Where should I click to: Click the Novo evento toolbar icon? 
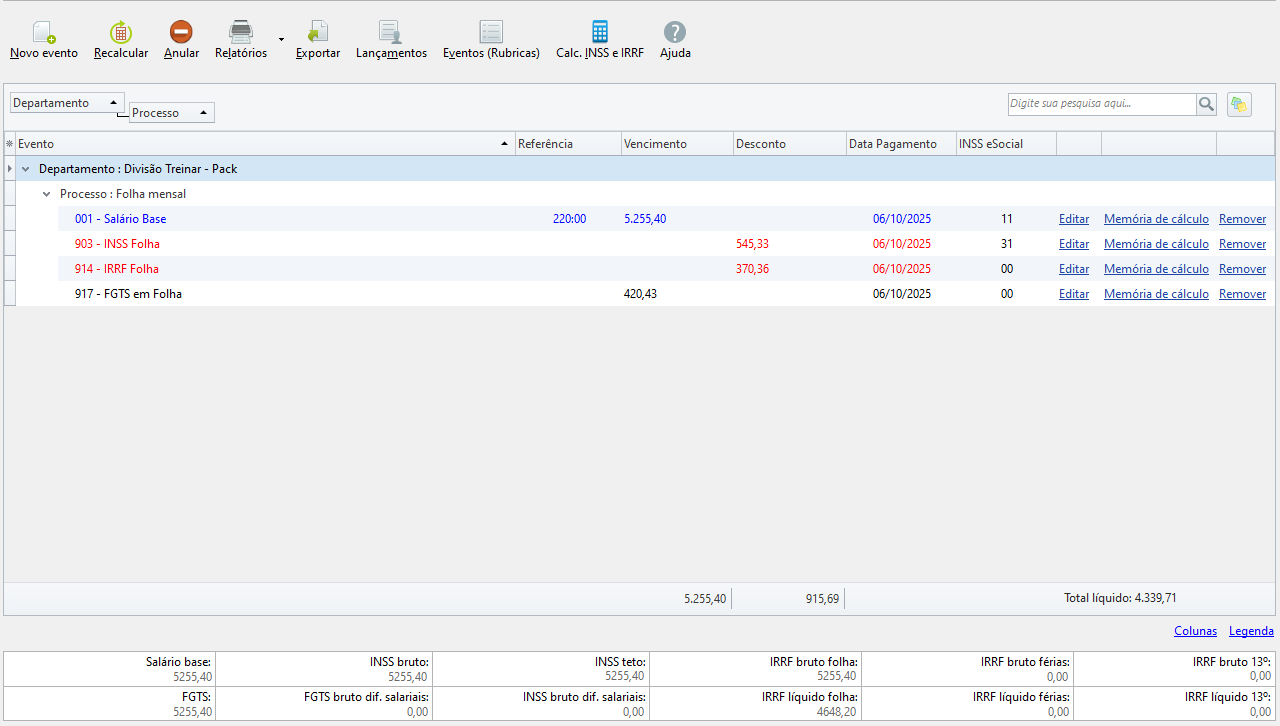click(x=43, y=32)
